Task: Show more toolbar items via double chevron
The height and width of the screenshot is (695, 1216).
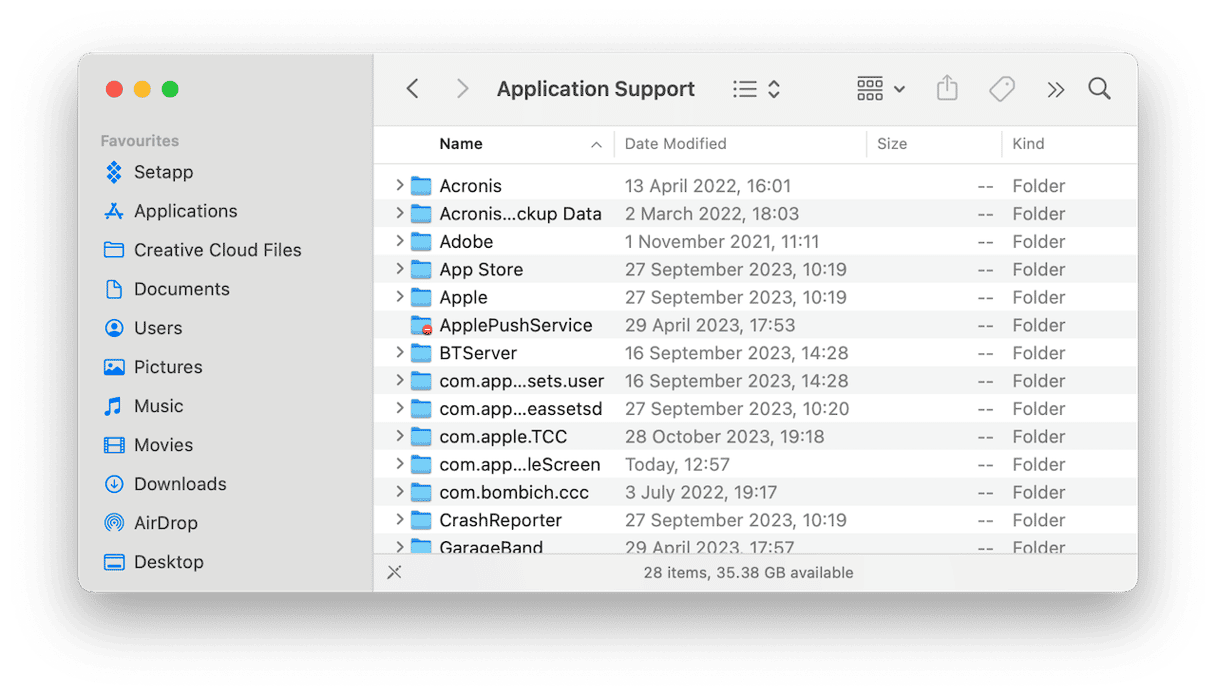Action: pyautogui.click(x=1055, y=89)
